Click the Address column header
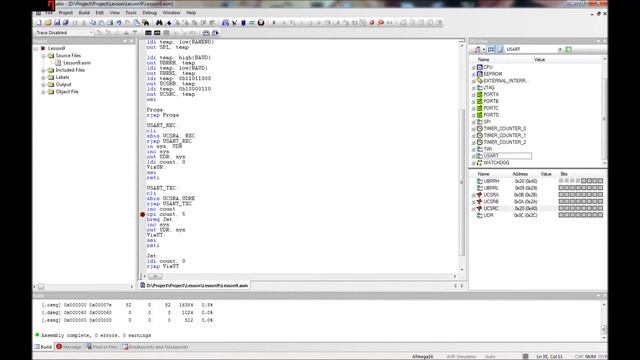The width and height of the screenshot is (640, 360). point(520,174)
